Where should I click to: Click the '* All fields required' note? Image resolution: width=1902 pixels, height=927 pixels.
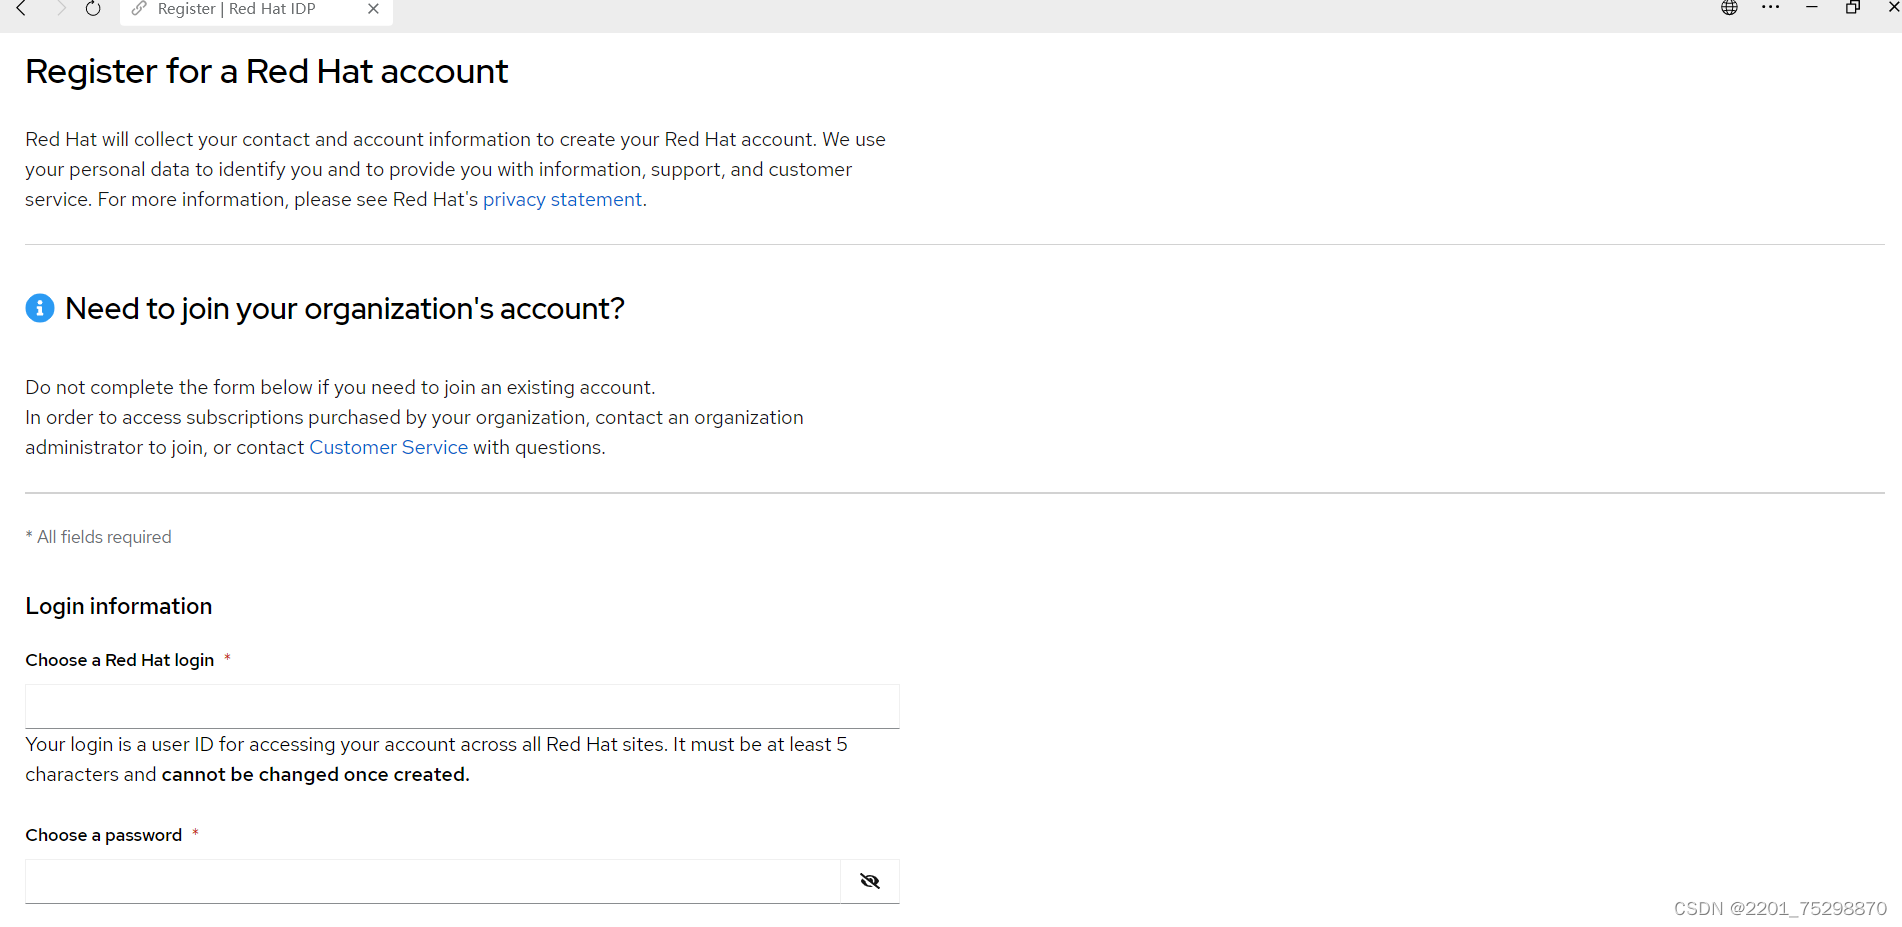click(98, 537)
